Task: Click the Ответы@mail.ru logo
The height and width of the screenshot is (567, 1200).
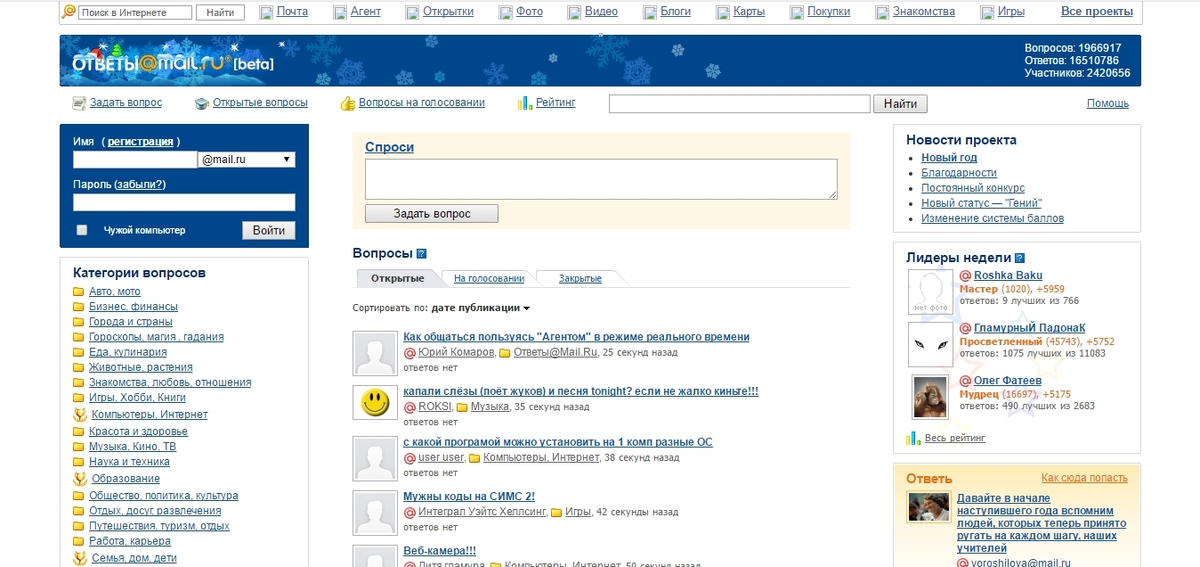Action: [171, 63]
